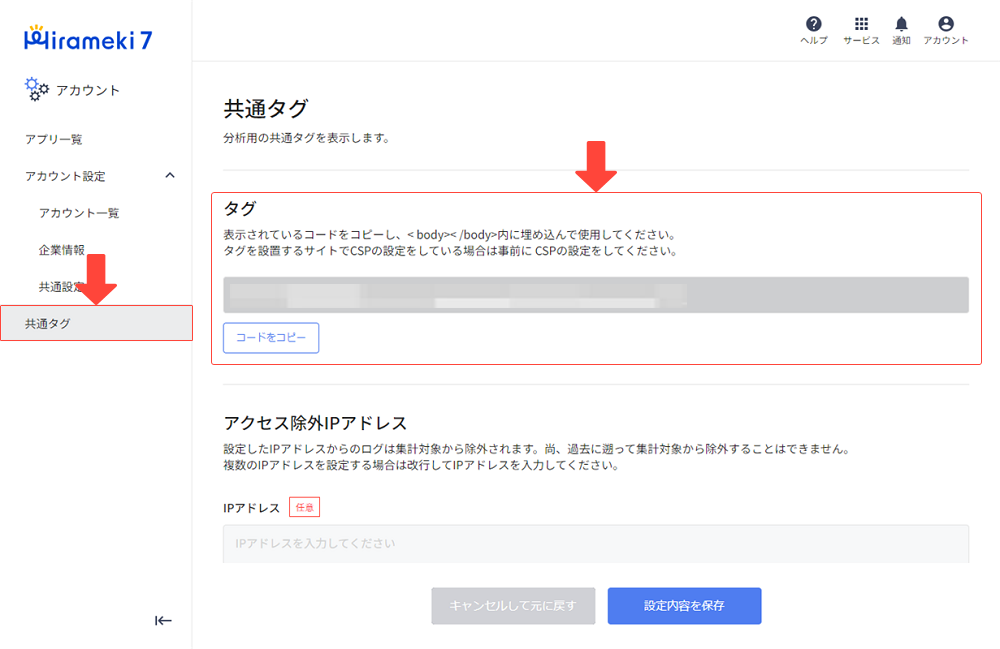Select アカウント設定 in the sidebar

click(65, 176)
